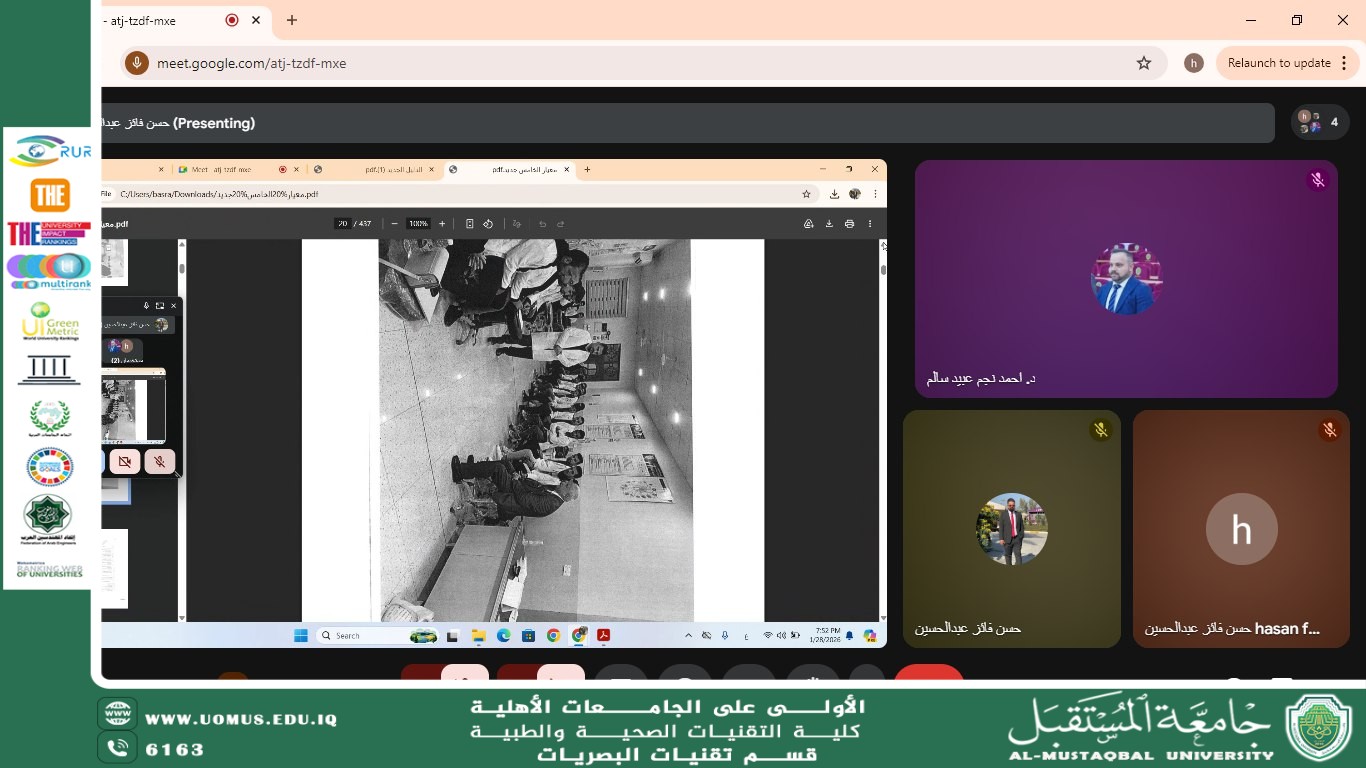Click the muted mic badge on hasan's tile
This screenshot has width=1366, height=768.
pyautogui.click(x=1330, y=430)
